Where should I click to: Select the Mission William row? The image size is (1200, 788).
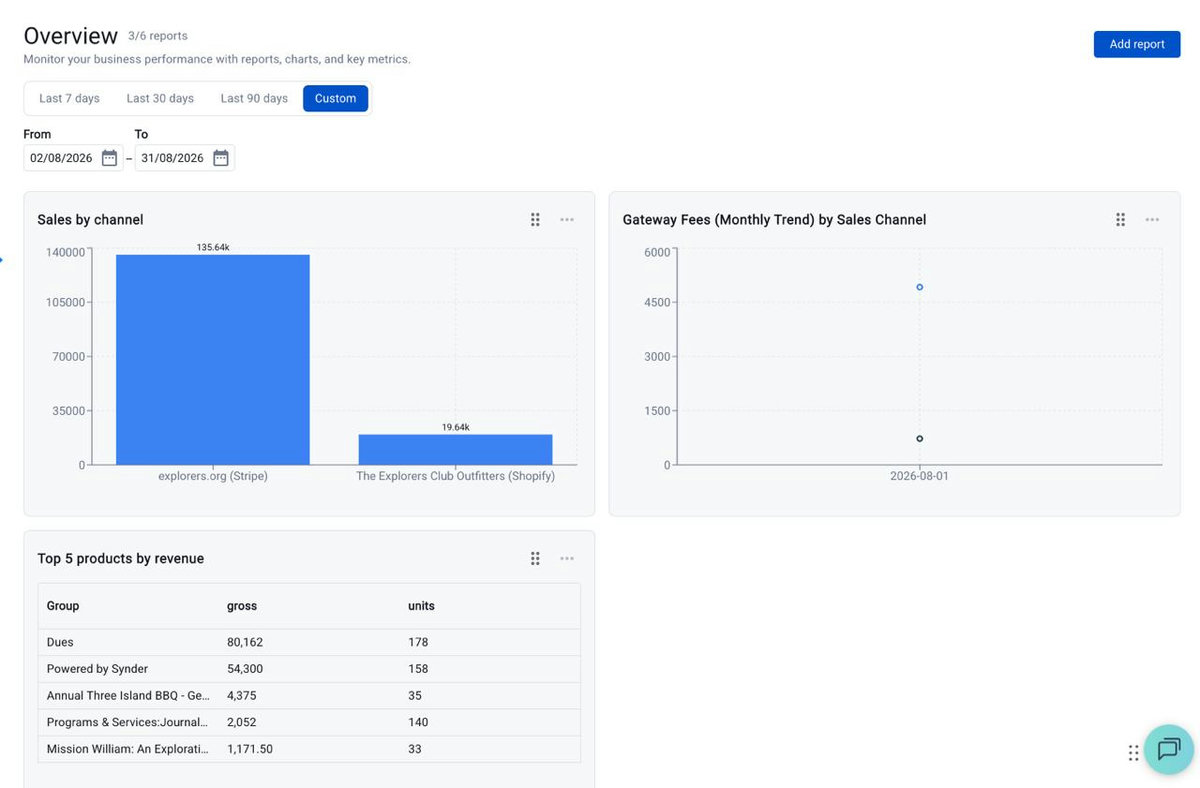(309, 749)
